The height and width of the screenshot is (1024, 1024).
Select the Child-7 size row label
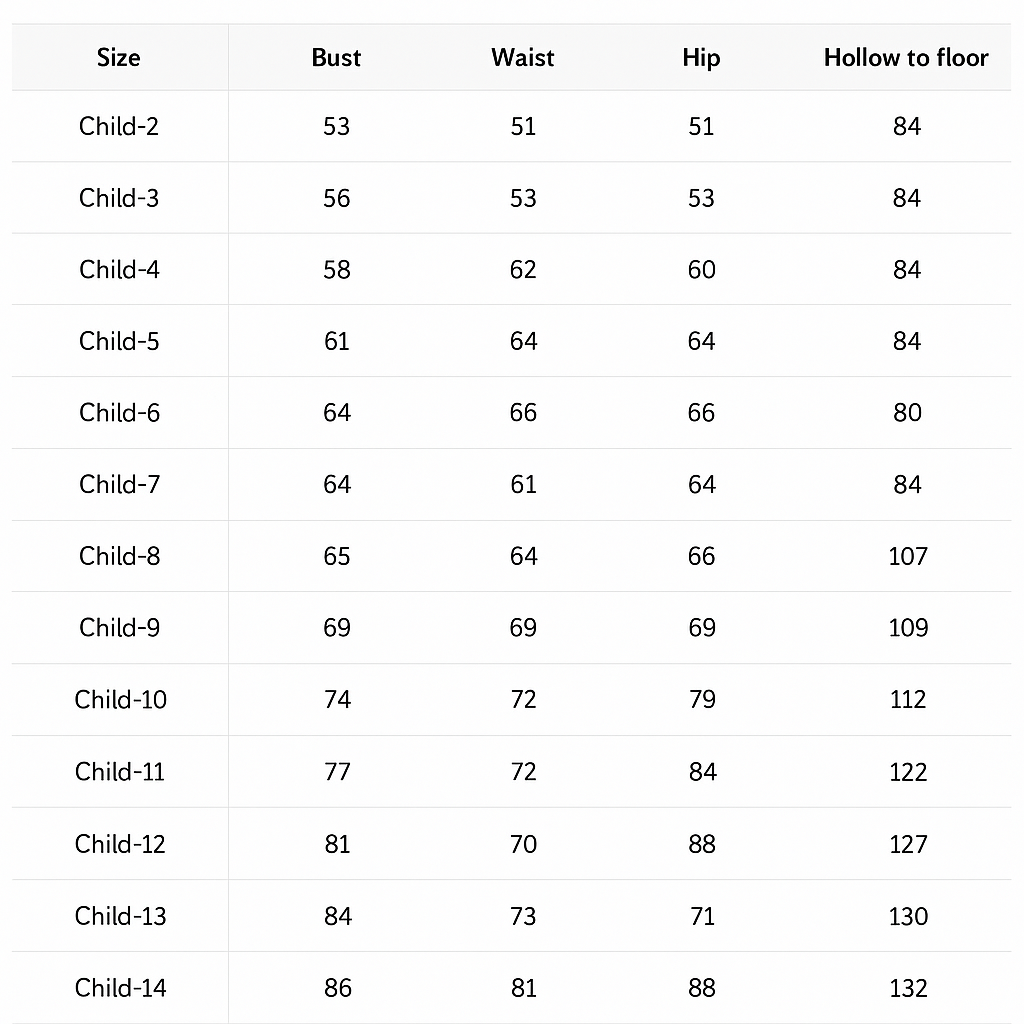pyautogui.click(x=119, y=485)
